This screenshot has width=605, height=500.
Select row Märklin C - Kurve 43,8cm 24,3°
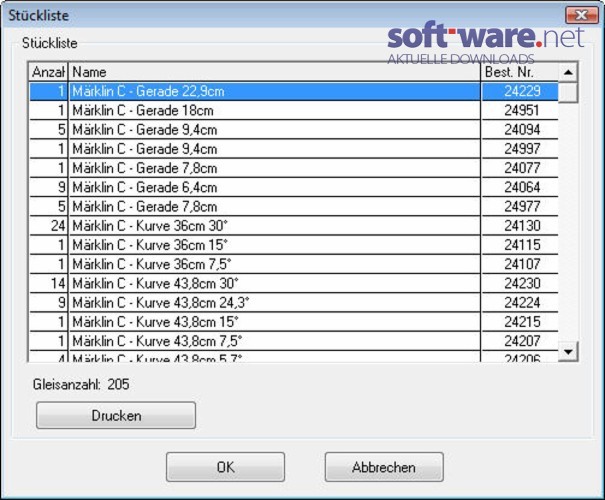point(294,303)
